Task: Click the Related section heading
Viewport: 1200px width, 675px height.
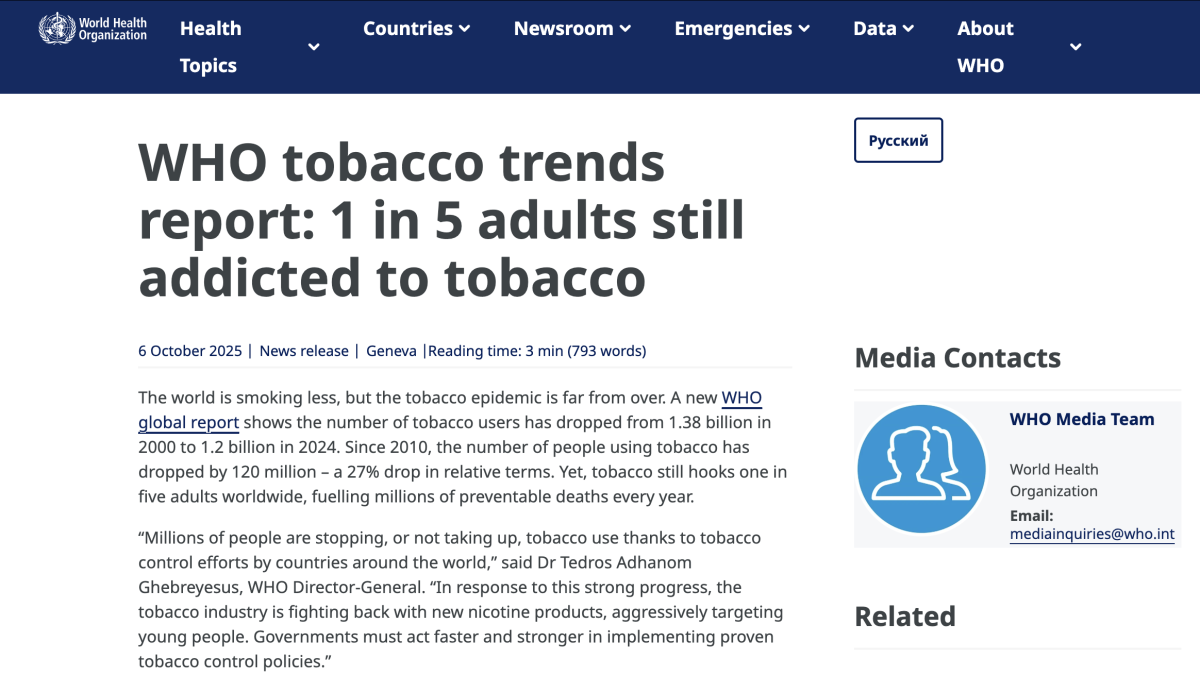Action: (905, 616)
